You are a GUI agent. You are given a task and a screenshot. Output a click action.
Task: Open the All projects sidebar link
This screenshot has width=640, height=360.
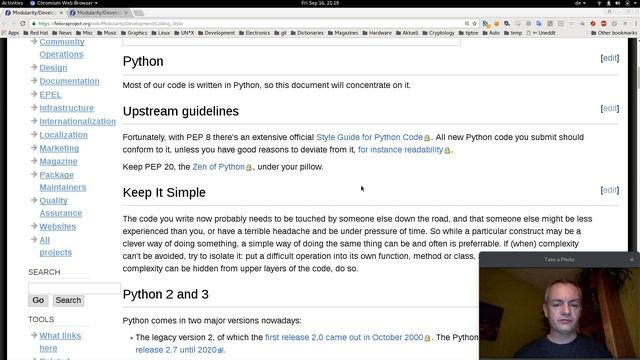click(x=56, y=246)
